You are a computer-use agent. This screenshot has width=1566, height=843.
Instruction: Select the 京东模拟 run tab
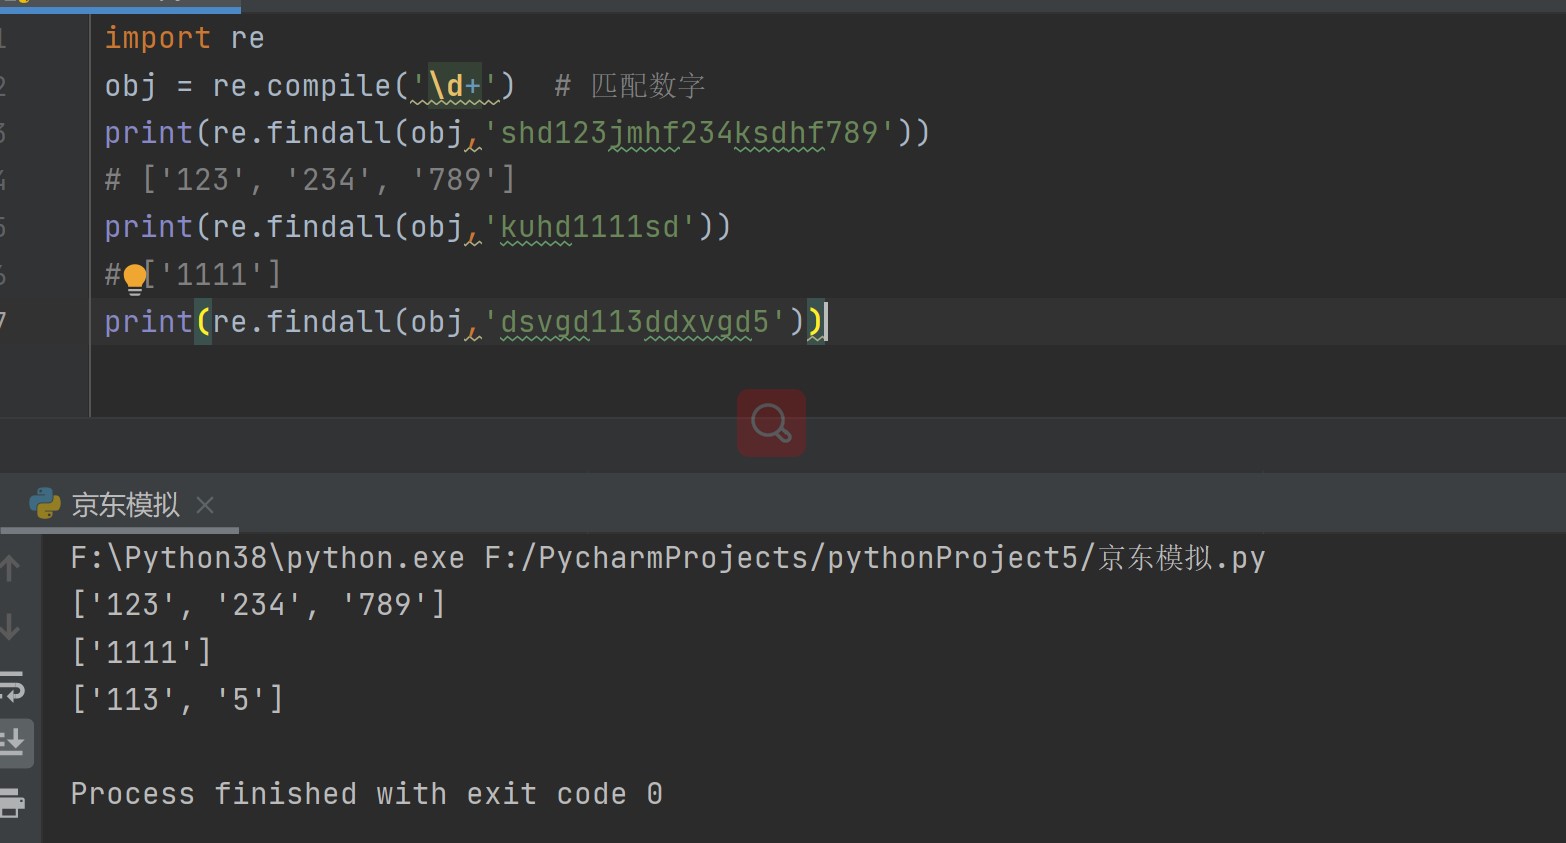[x=125, y=505]
